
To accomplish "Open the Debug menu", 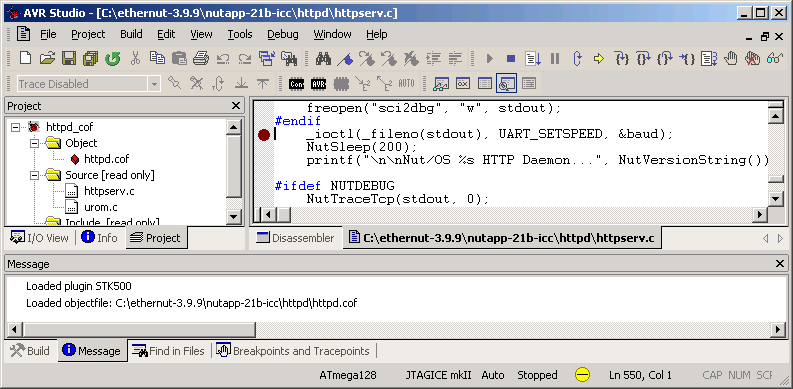I will coord(283,34).
